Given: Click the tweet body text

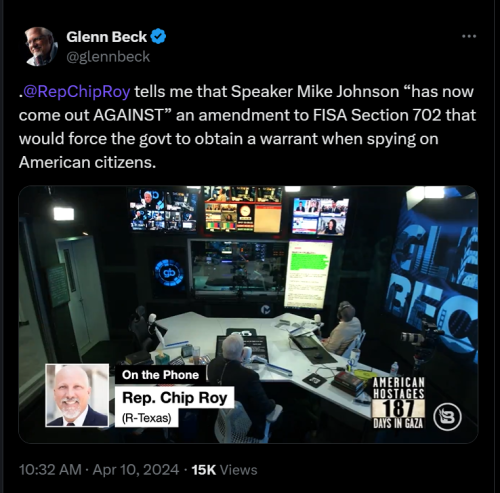Looking at the screenshot, I should (247, 127).
